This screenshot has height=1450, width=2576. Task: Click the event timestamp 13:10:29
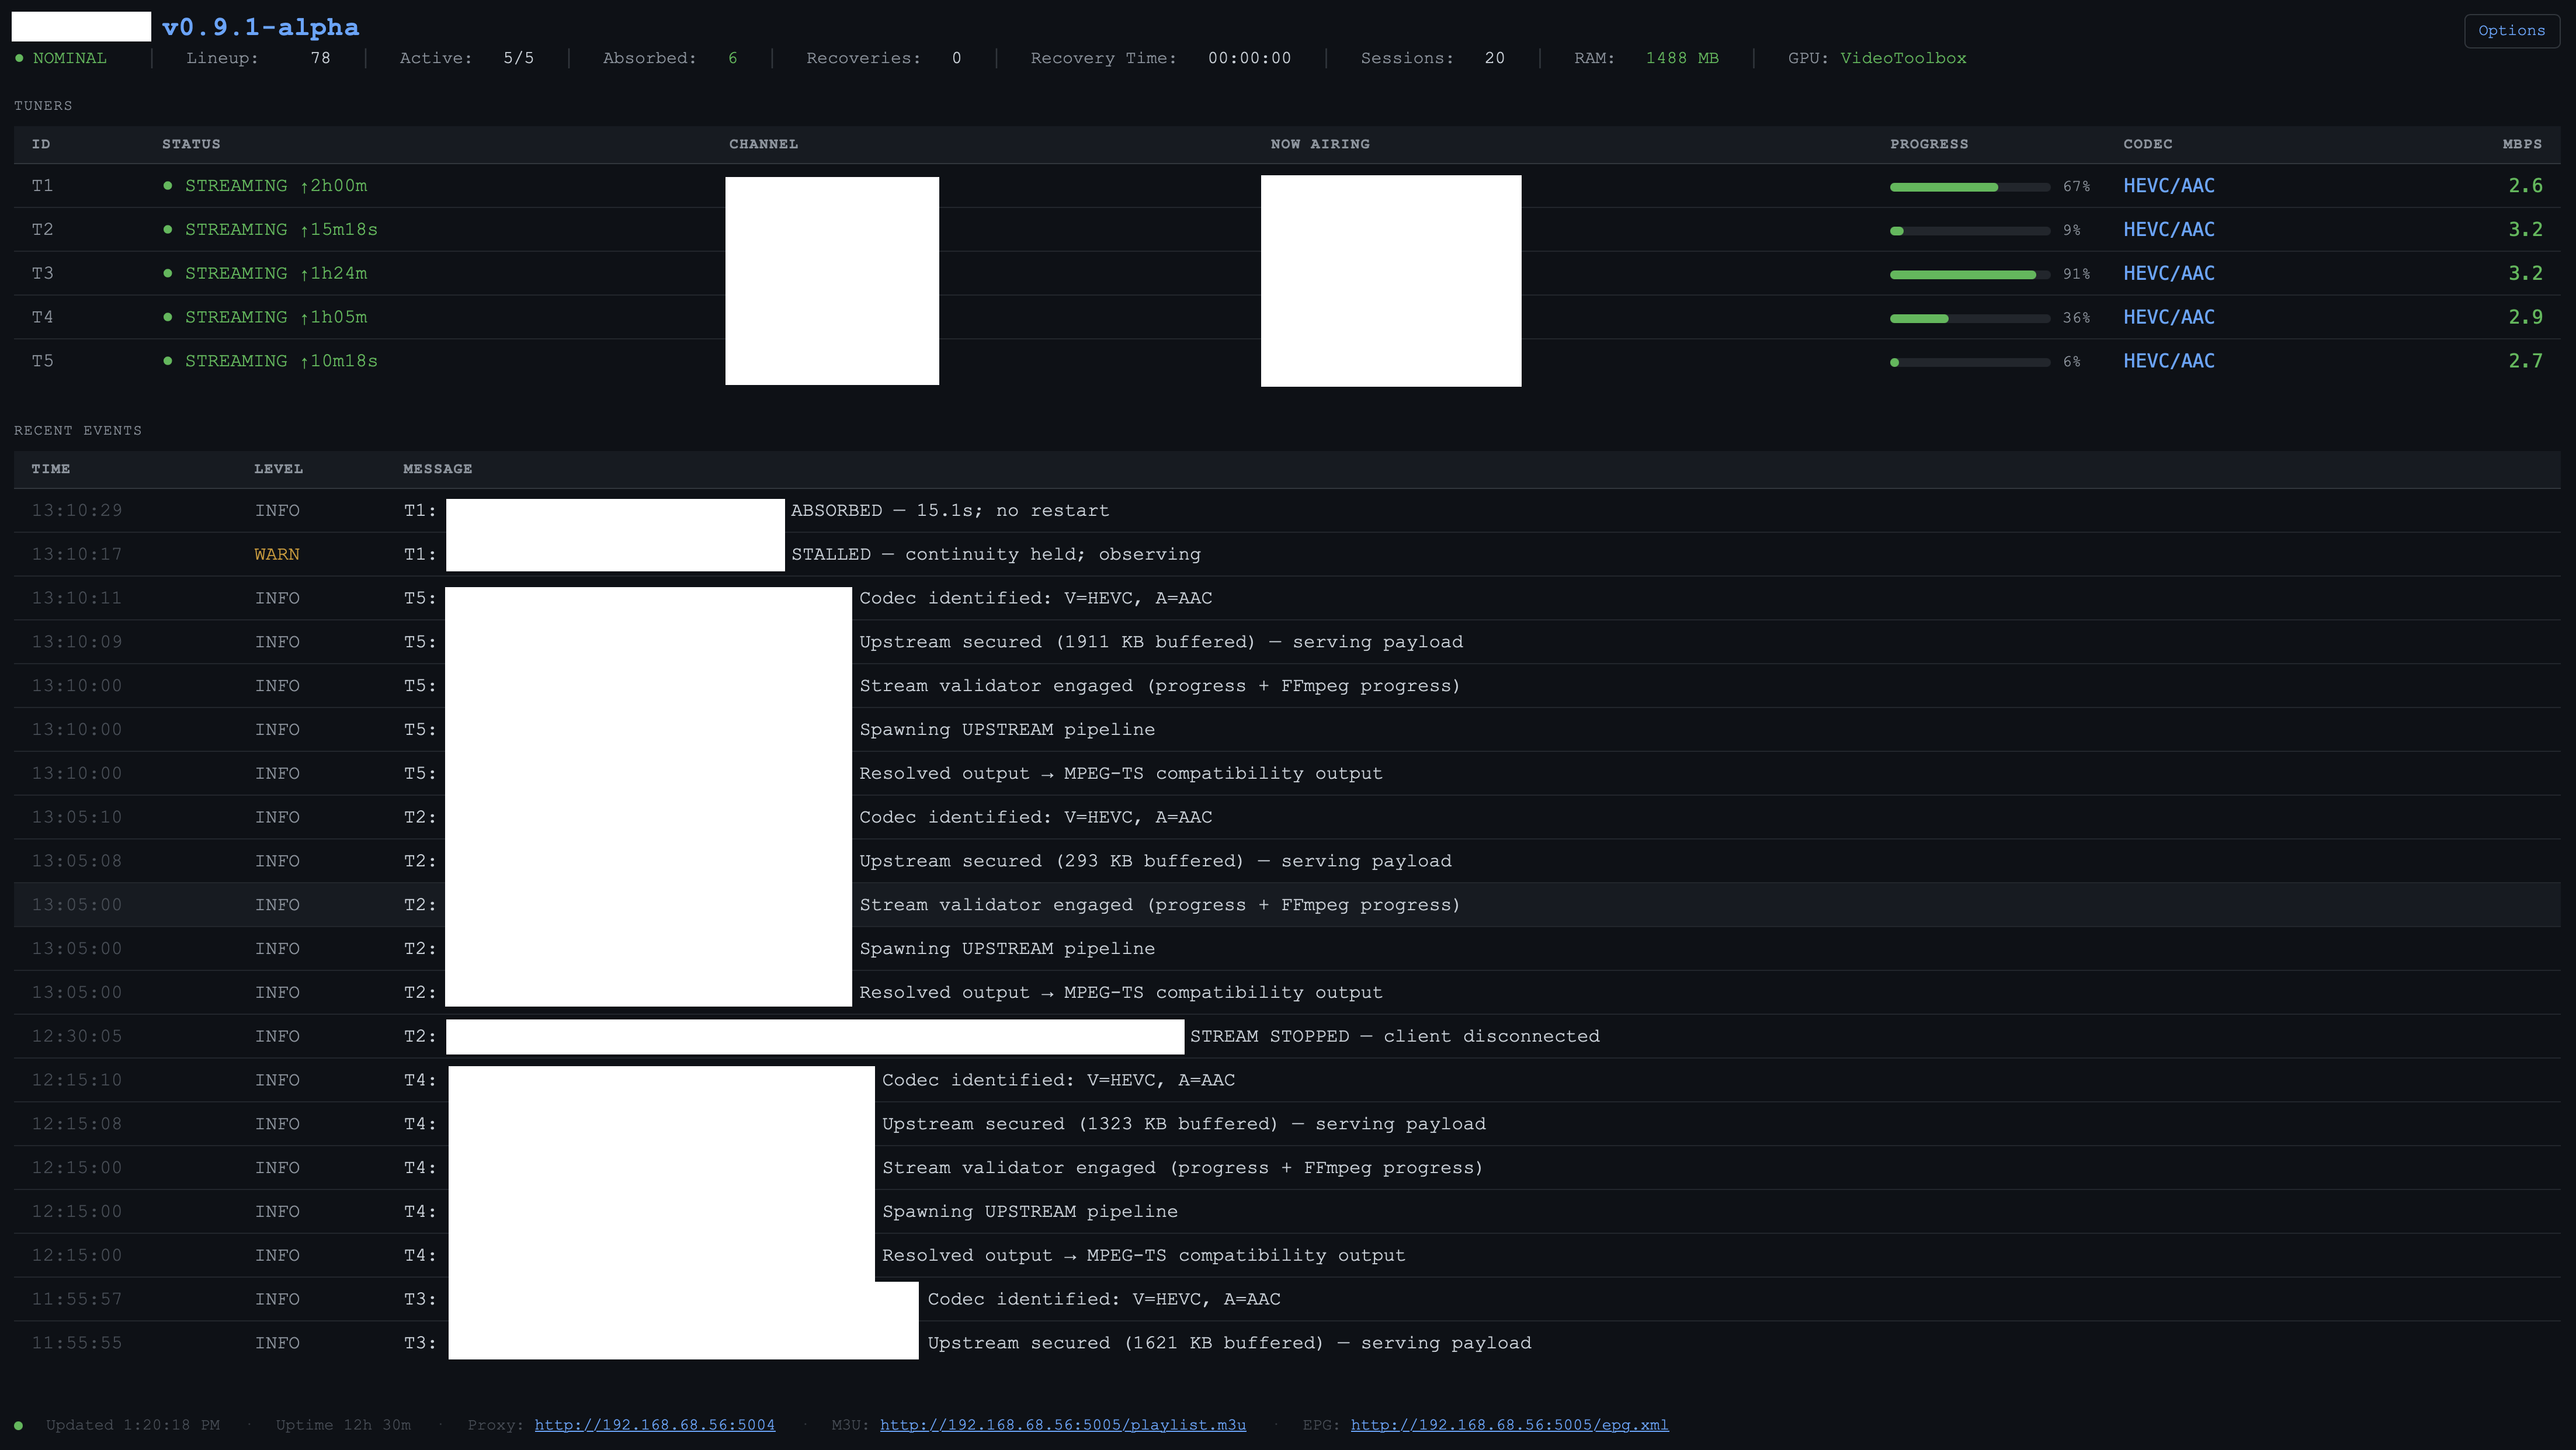(x=76, y=511)
